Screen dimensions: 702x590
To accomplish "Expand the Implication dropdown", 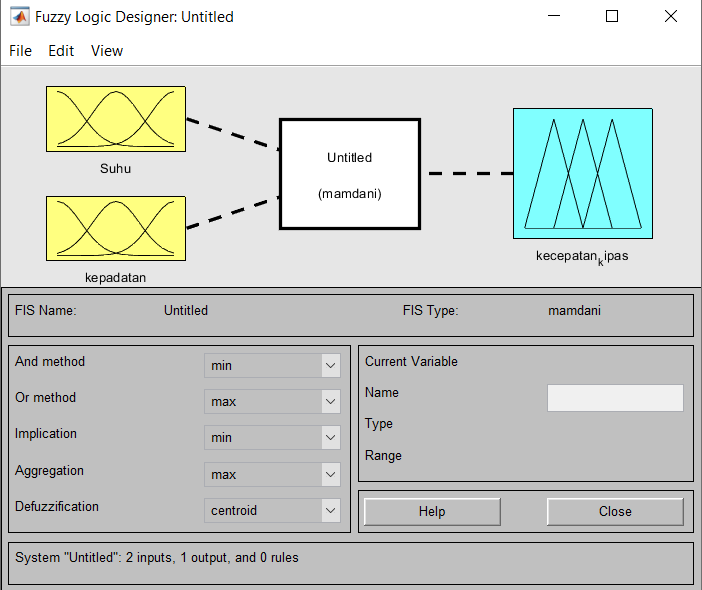I will (x=272, y=437).
